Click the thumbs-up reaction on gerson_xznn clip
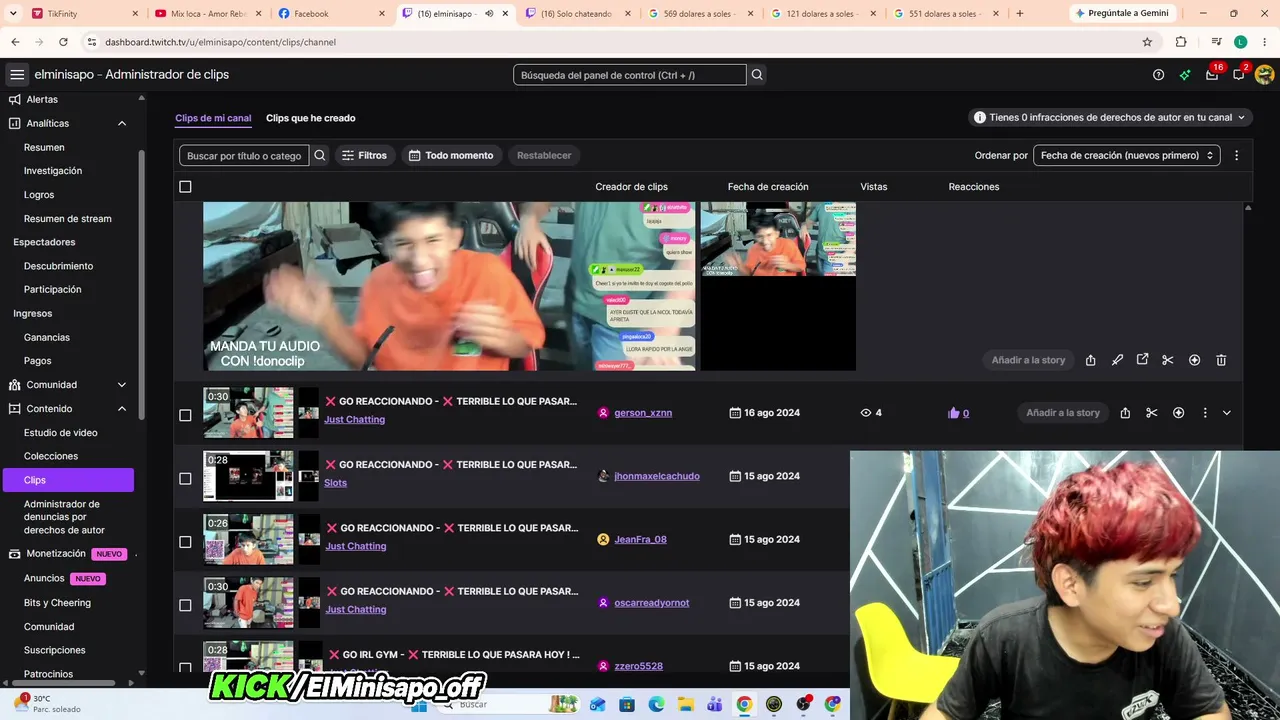The height and width of the screenshot is (720, 1280). (x=953, y=413)
